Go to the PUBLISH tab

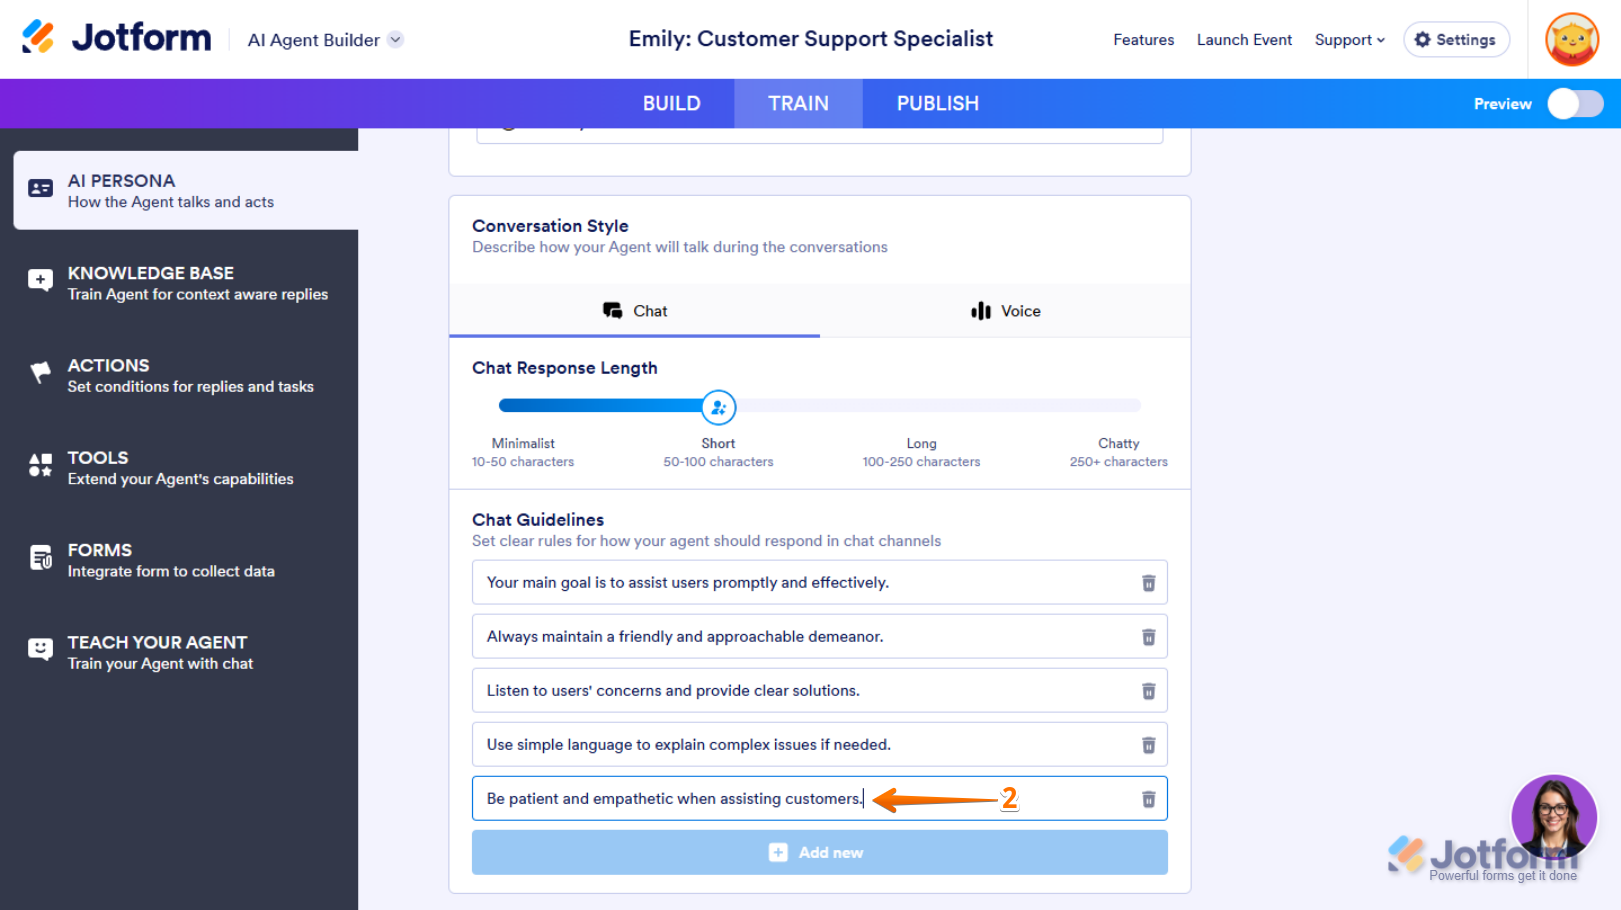click(937, 104)
